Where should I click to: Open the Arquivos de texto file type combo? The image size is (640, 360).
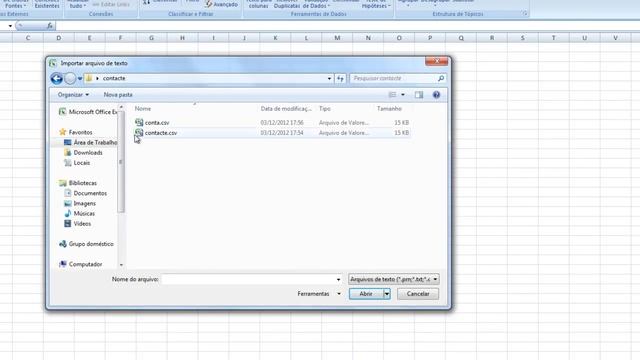point(394,280)
